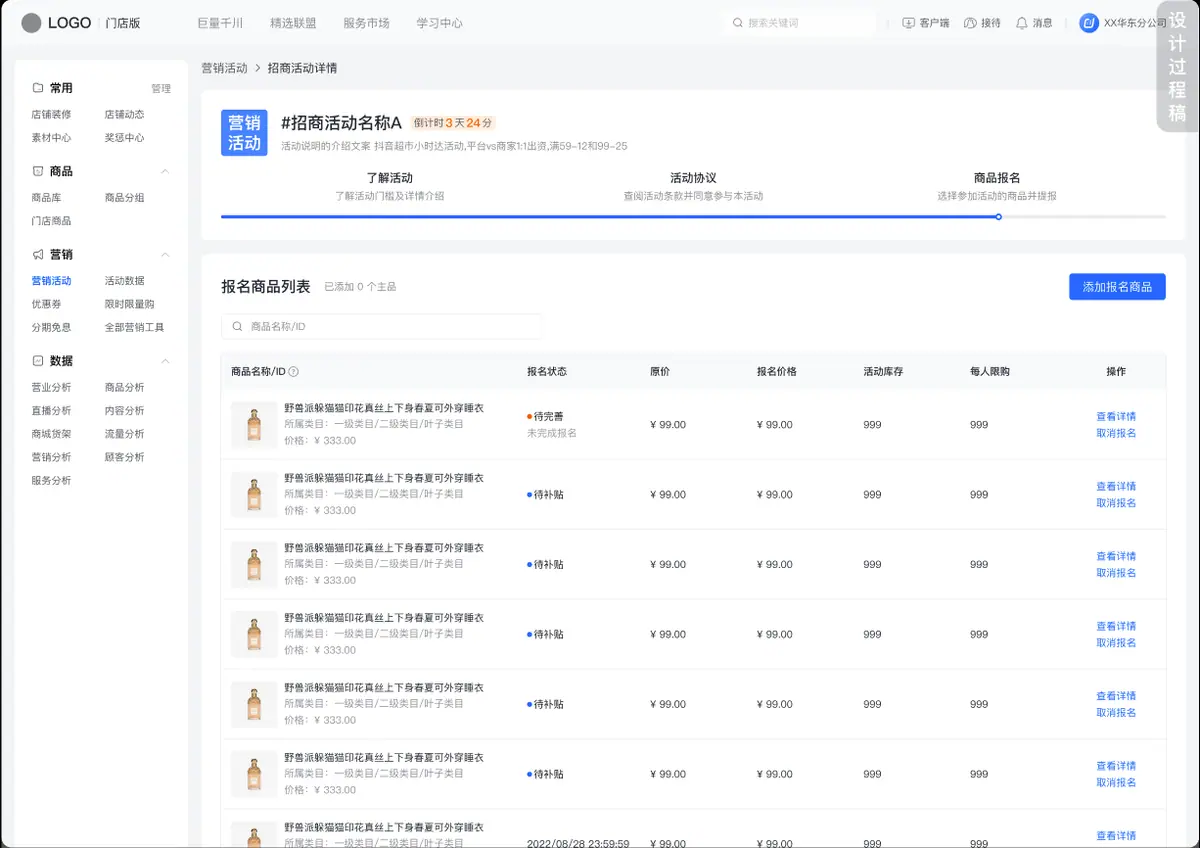Collapse the 营销 sidebar section
1200x848 pixels.
click(x=166, y=254)
